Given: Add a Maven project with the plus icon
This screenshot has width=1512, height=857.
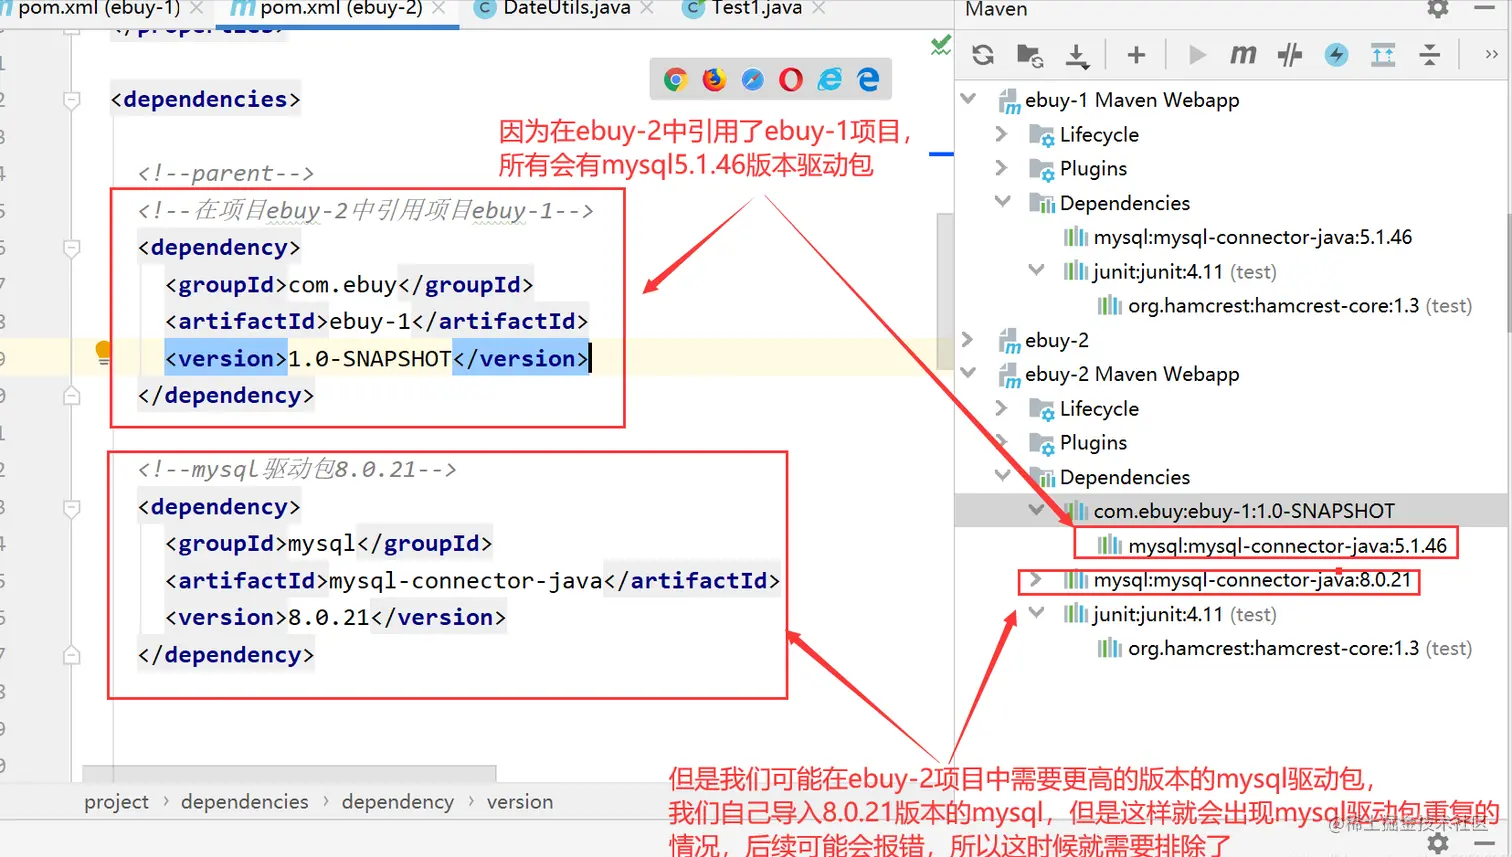Looking at the screenshot, I should point(1136,55).
